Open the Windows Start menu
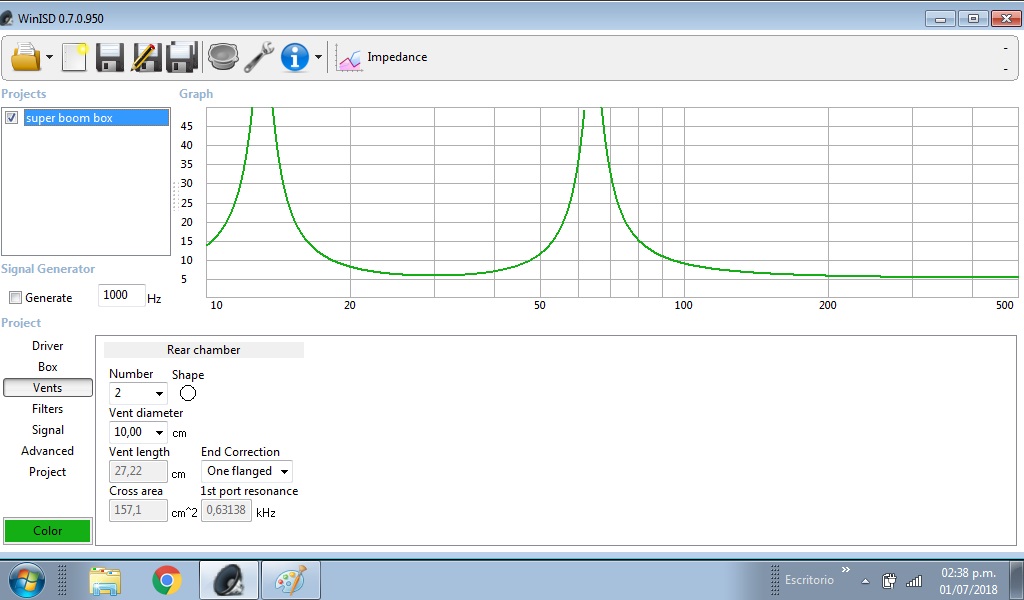Screen dimensions: 1024x600 27,580
